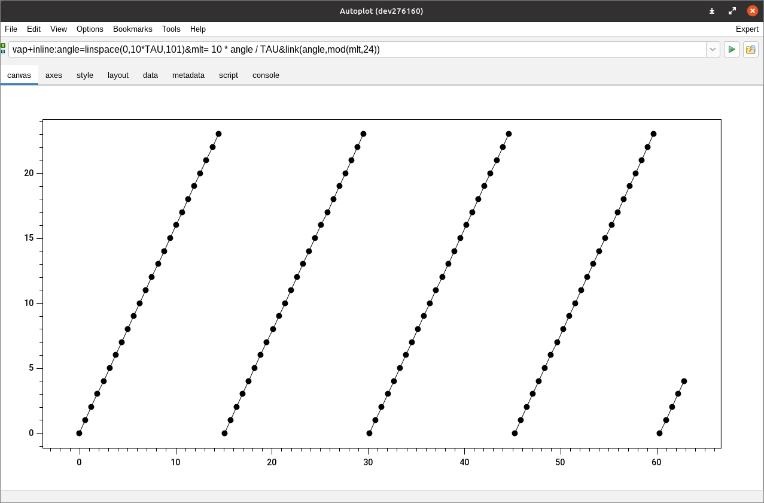Open the script tab
Image resolution: width=764 pixels, height=503 pixels.
point(228,75)
